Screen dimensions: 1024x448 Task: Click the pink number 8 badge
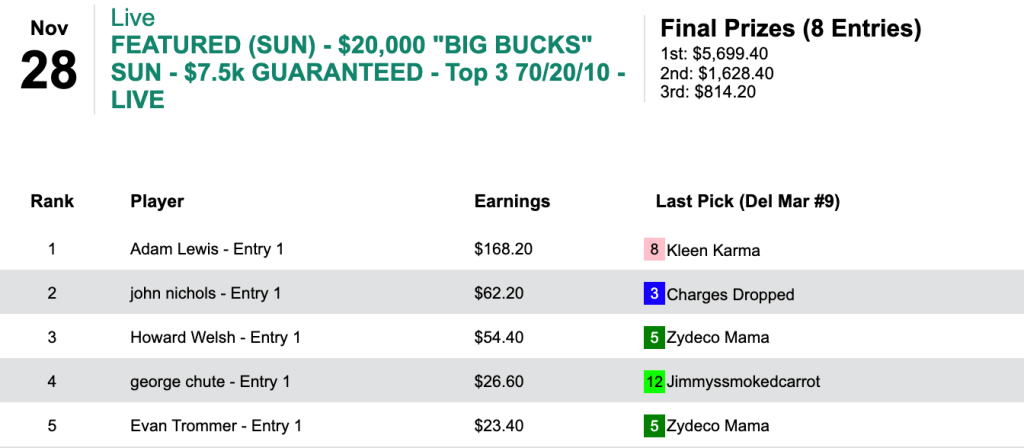(x=654, y=250)
